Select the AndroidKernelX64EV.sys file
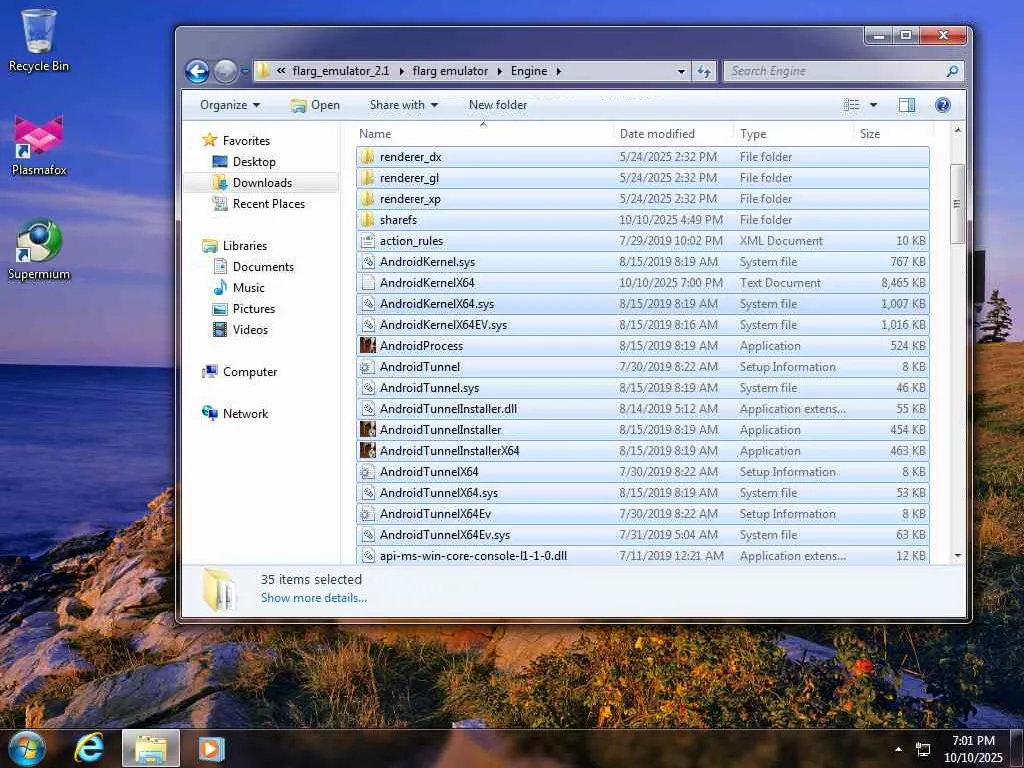Image resolution: width=1024 pixels, height=768 pixels. point(643,325)
